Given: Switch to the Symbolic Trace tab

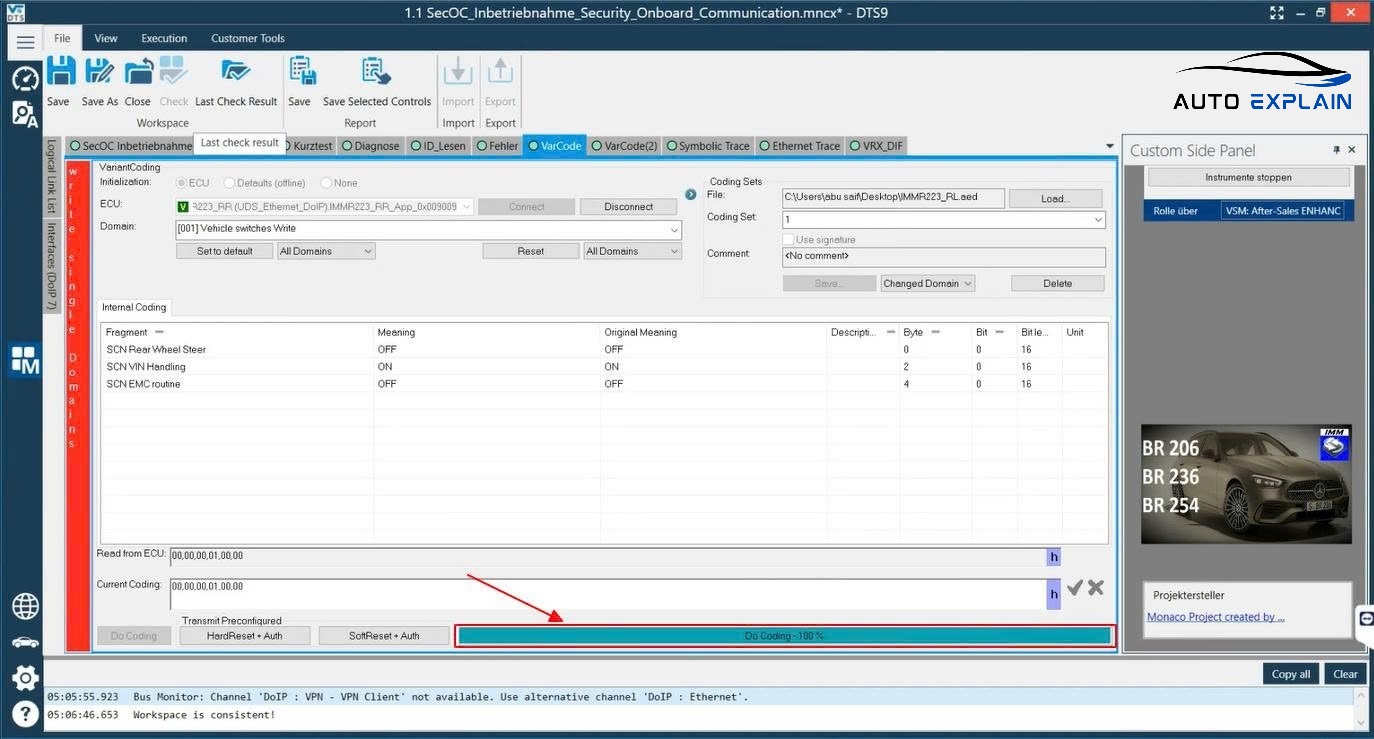Looking at the screenshot, I should tap(707, 146).
